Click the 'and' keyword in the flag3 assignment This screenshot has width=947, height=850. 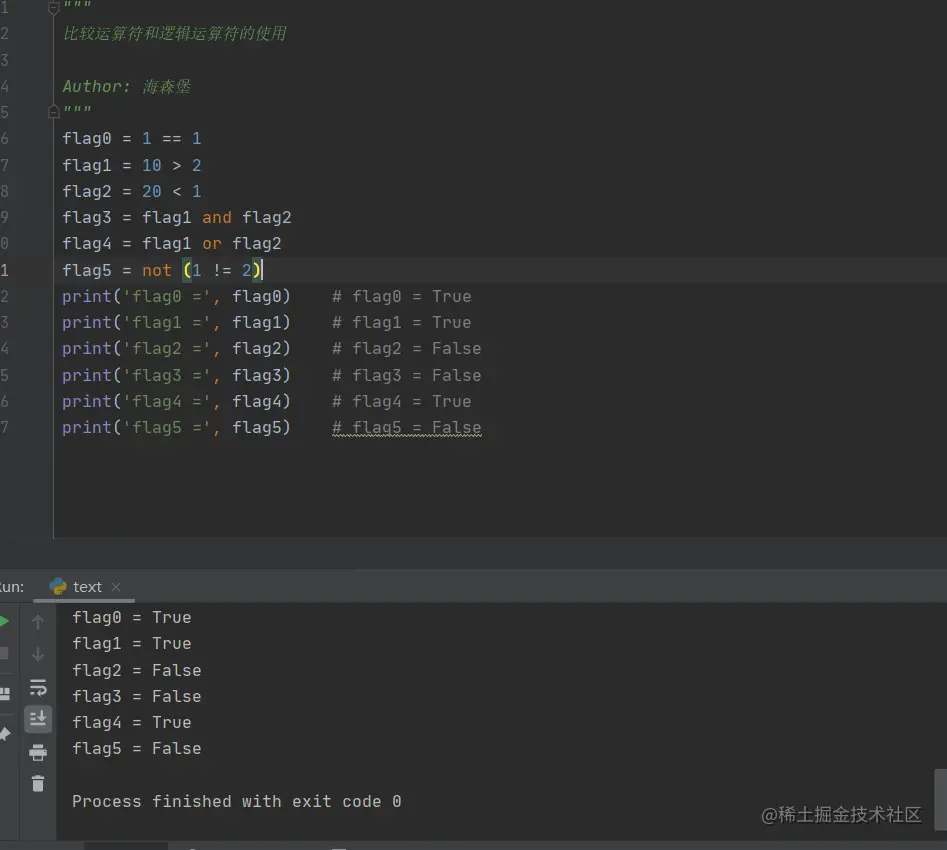coord(217,217)
